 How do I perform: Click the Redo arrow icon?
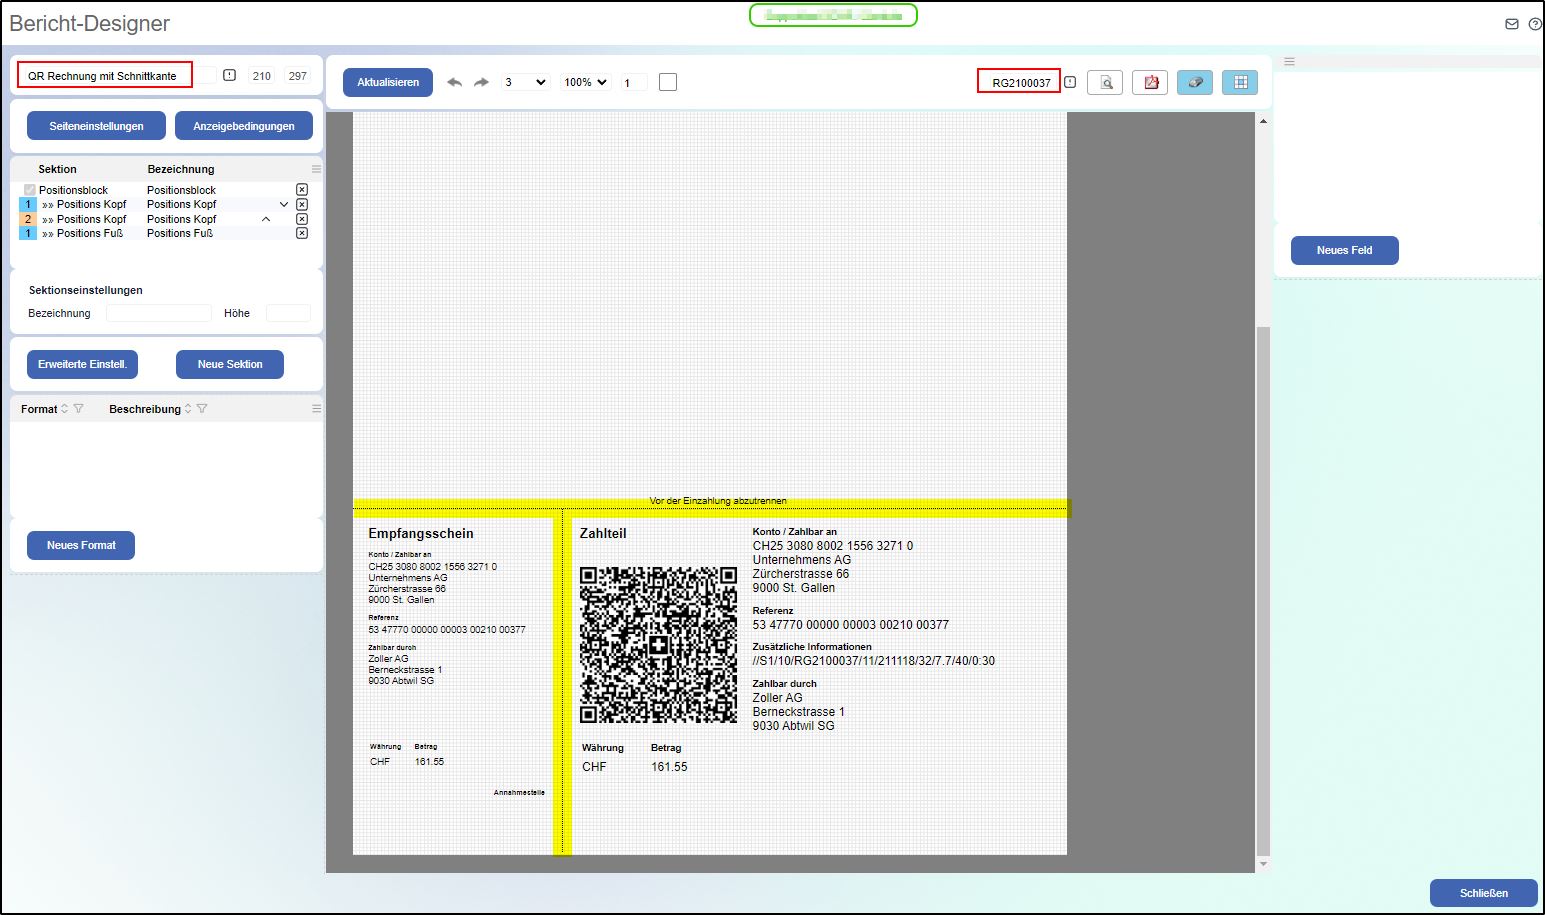pyautogui.click(x=481, y=82)
